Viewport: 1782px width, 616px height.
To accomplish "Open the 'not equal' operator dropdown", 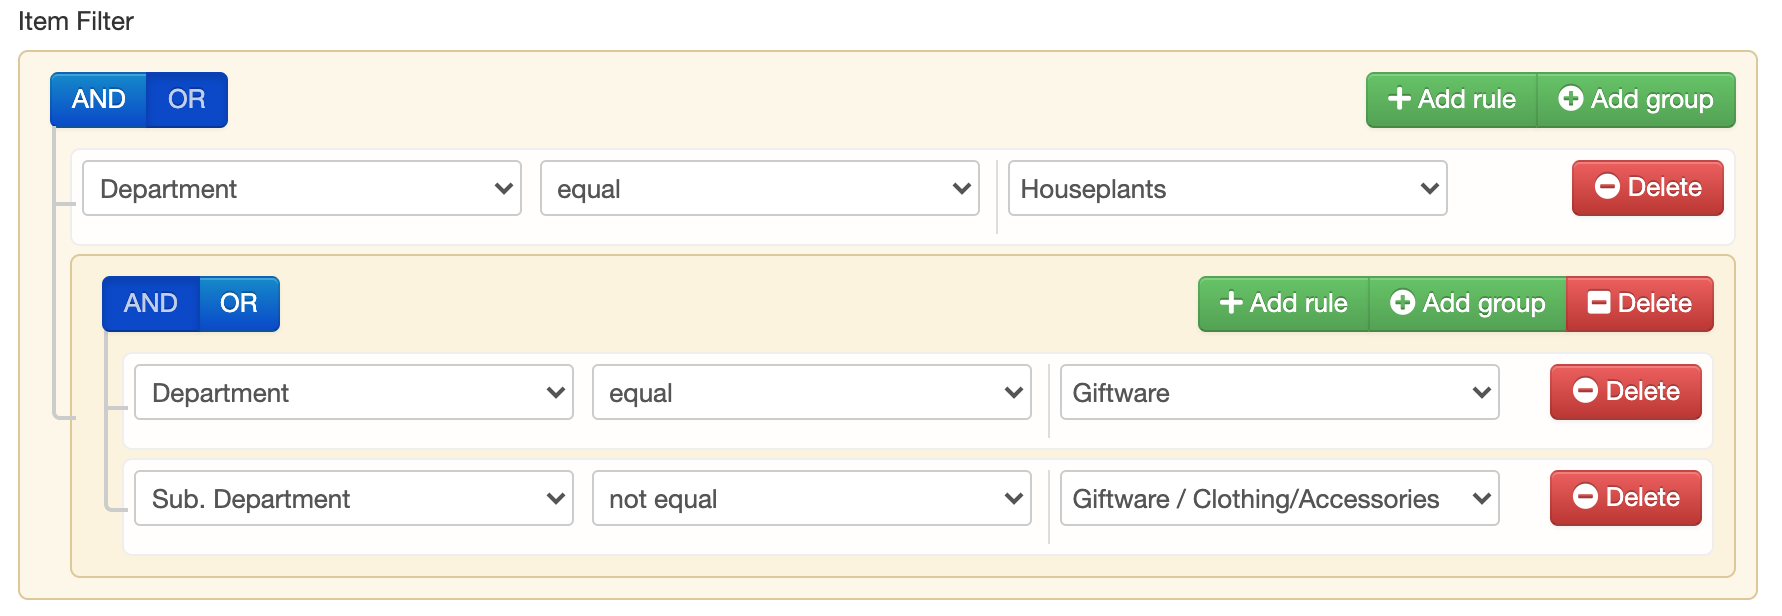I will pyautogui.click(x=811, y=499).
